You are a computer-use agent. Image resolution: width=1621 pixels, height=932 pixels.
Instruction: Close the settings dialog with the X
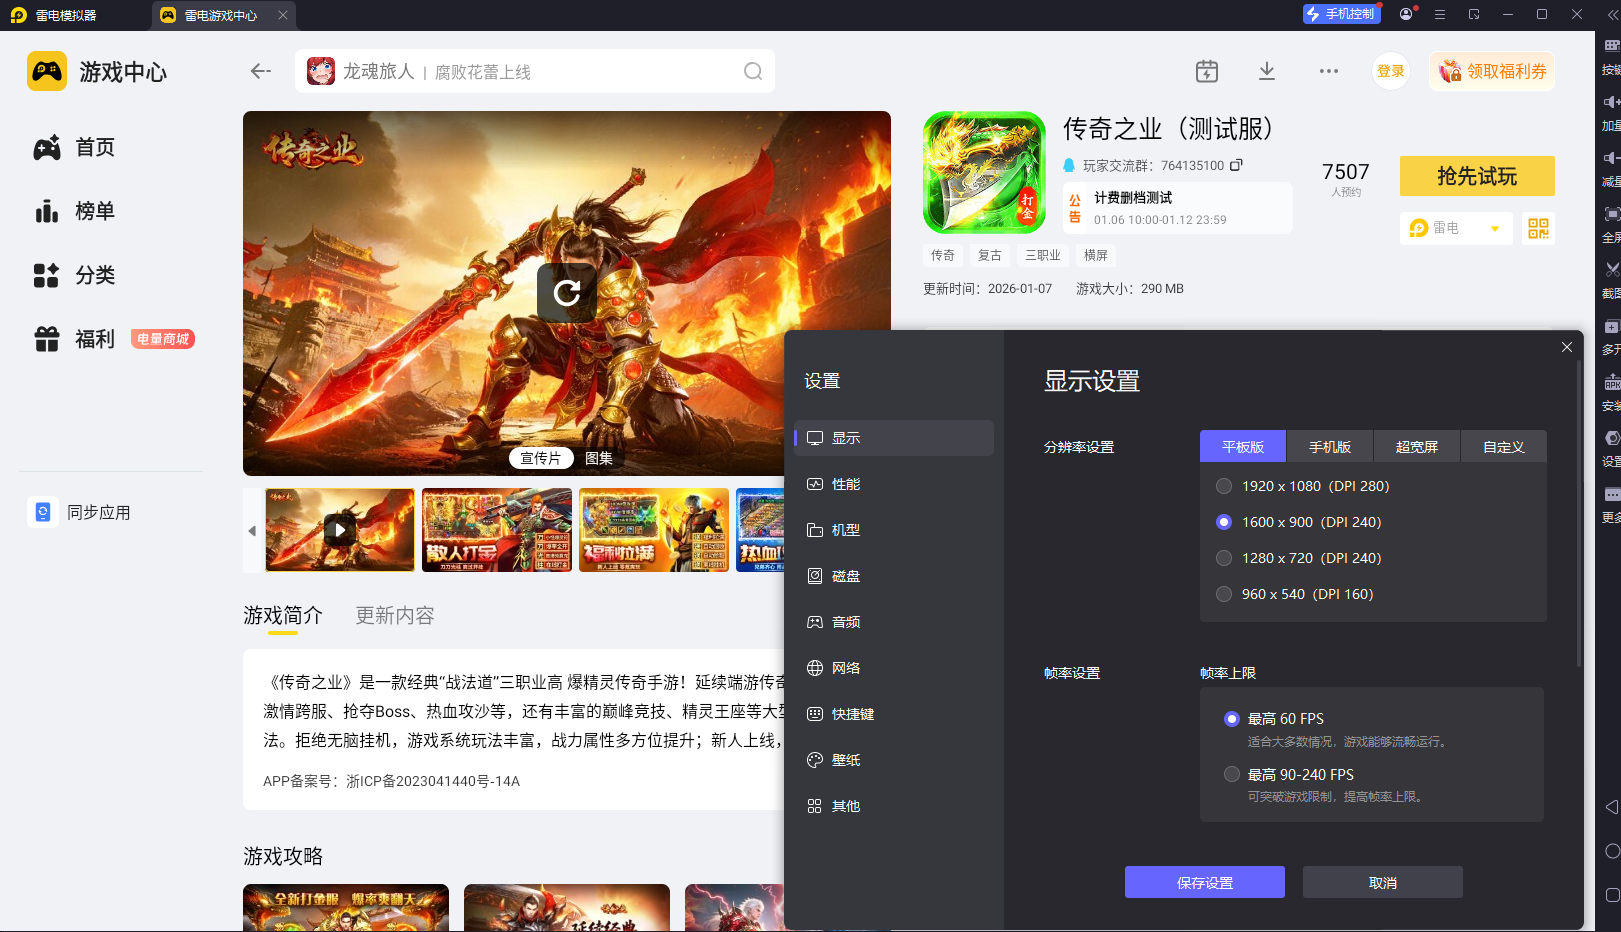coord(1567,347)
